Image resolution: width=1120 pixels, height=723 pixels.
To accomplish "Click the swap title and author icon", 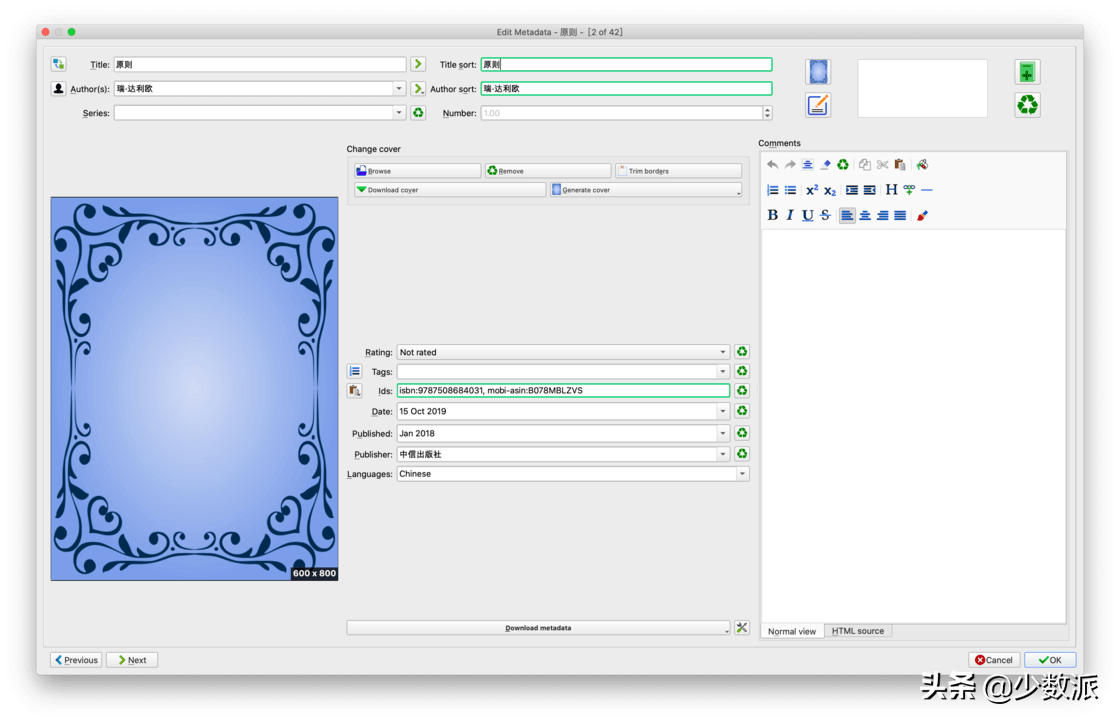I will pos(59,64).
